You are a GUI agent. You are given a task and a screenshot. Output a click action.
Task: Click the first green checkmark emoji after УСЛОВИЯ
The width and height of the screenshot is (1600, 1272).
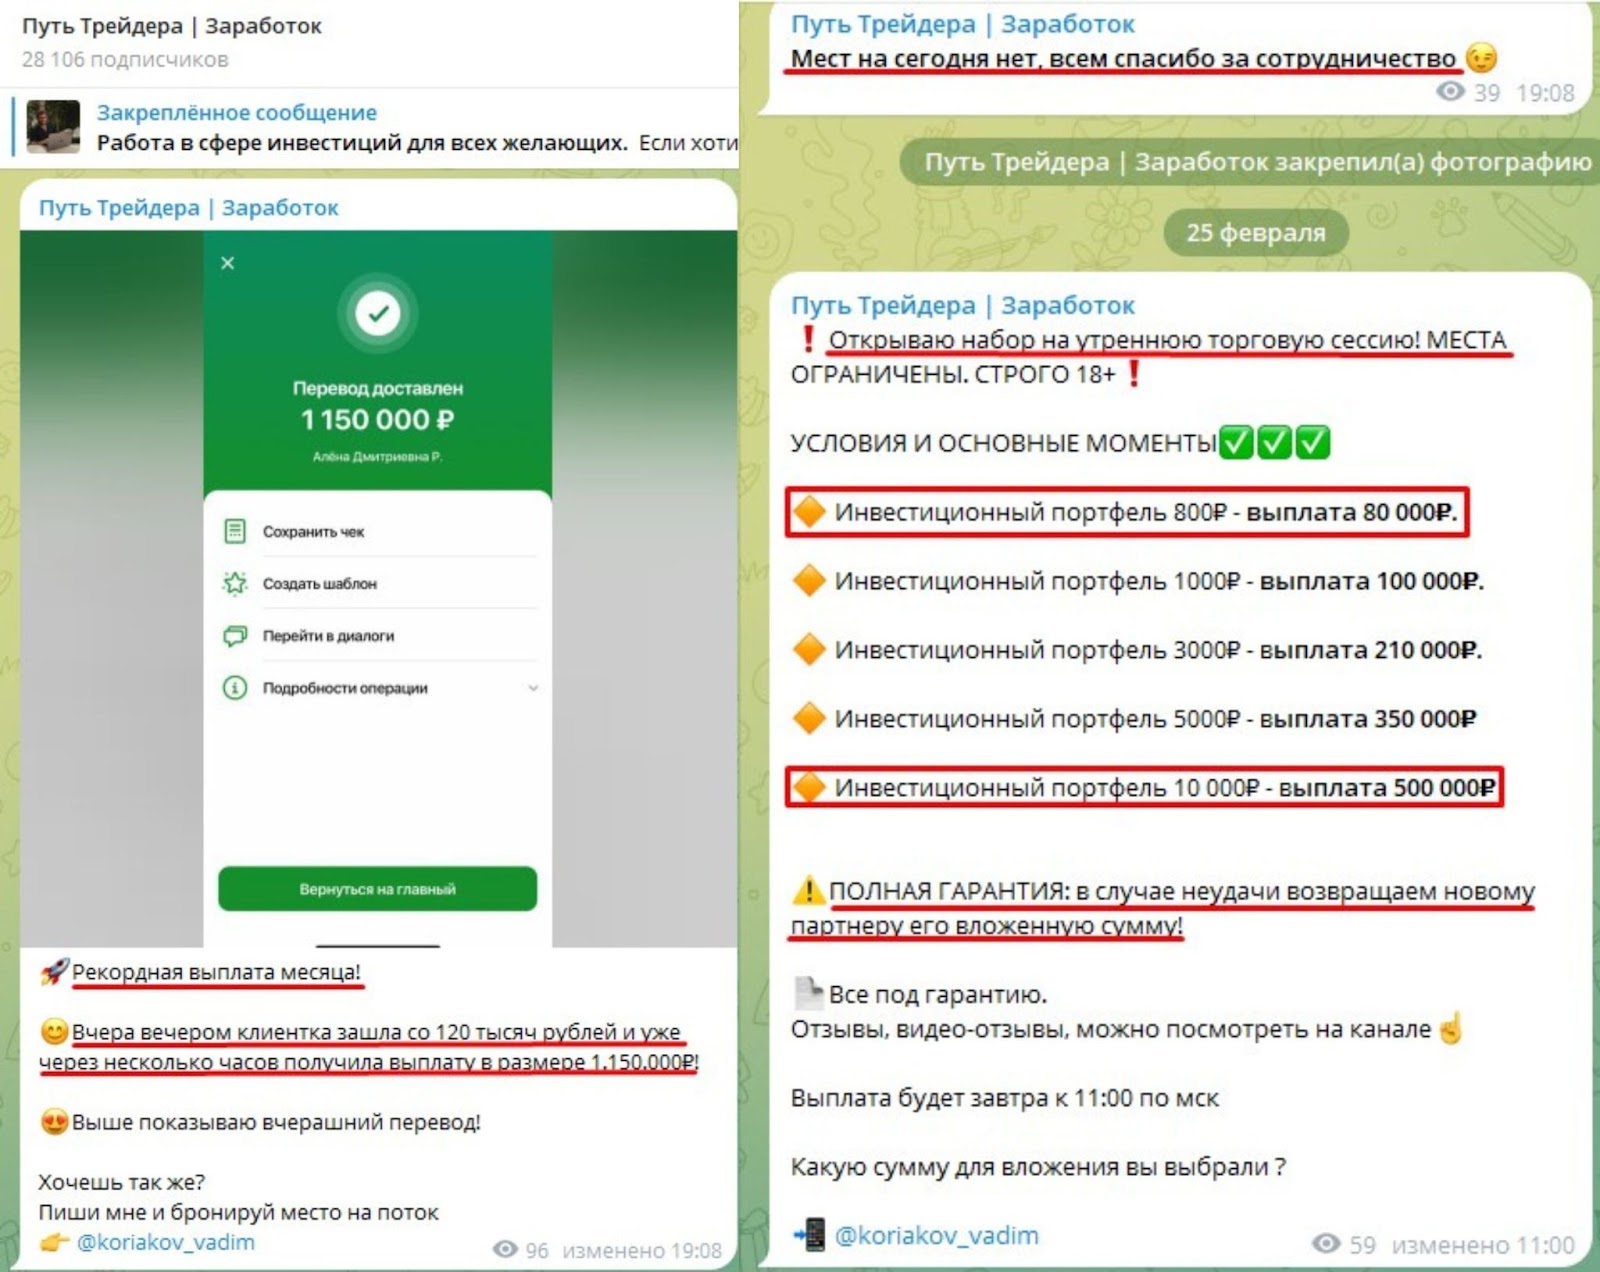coord(1237,442)
